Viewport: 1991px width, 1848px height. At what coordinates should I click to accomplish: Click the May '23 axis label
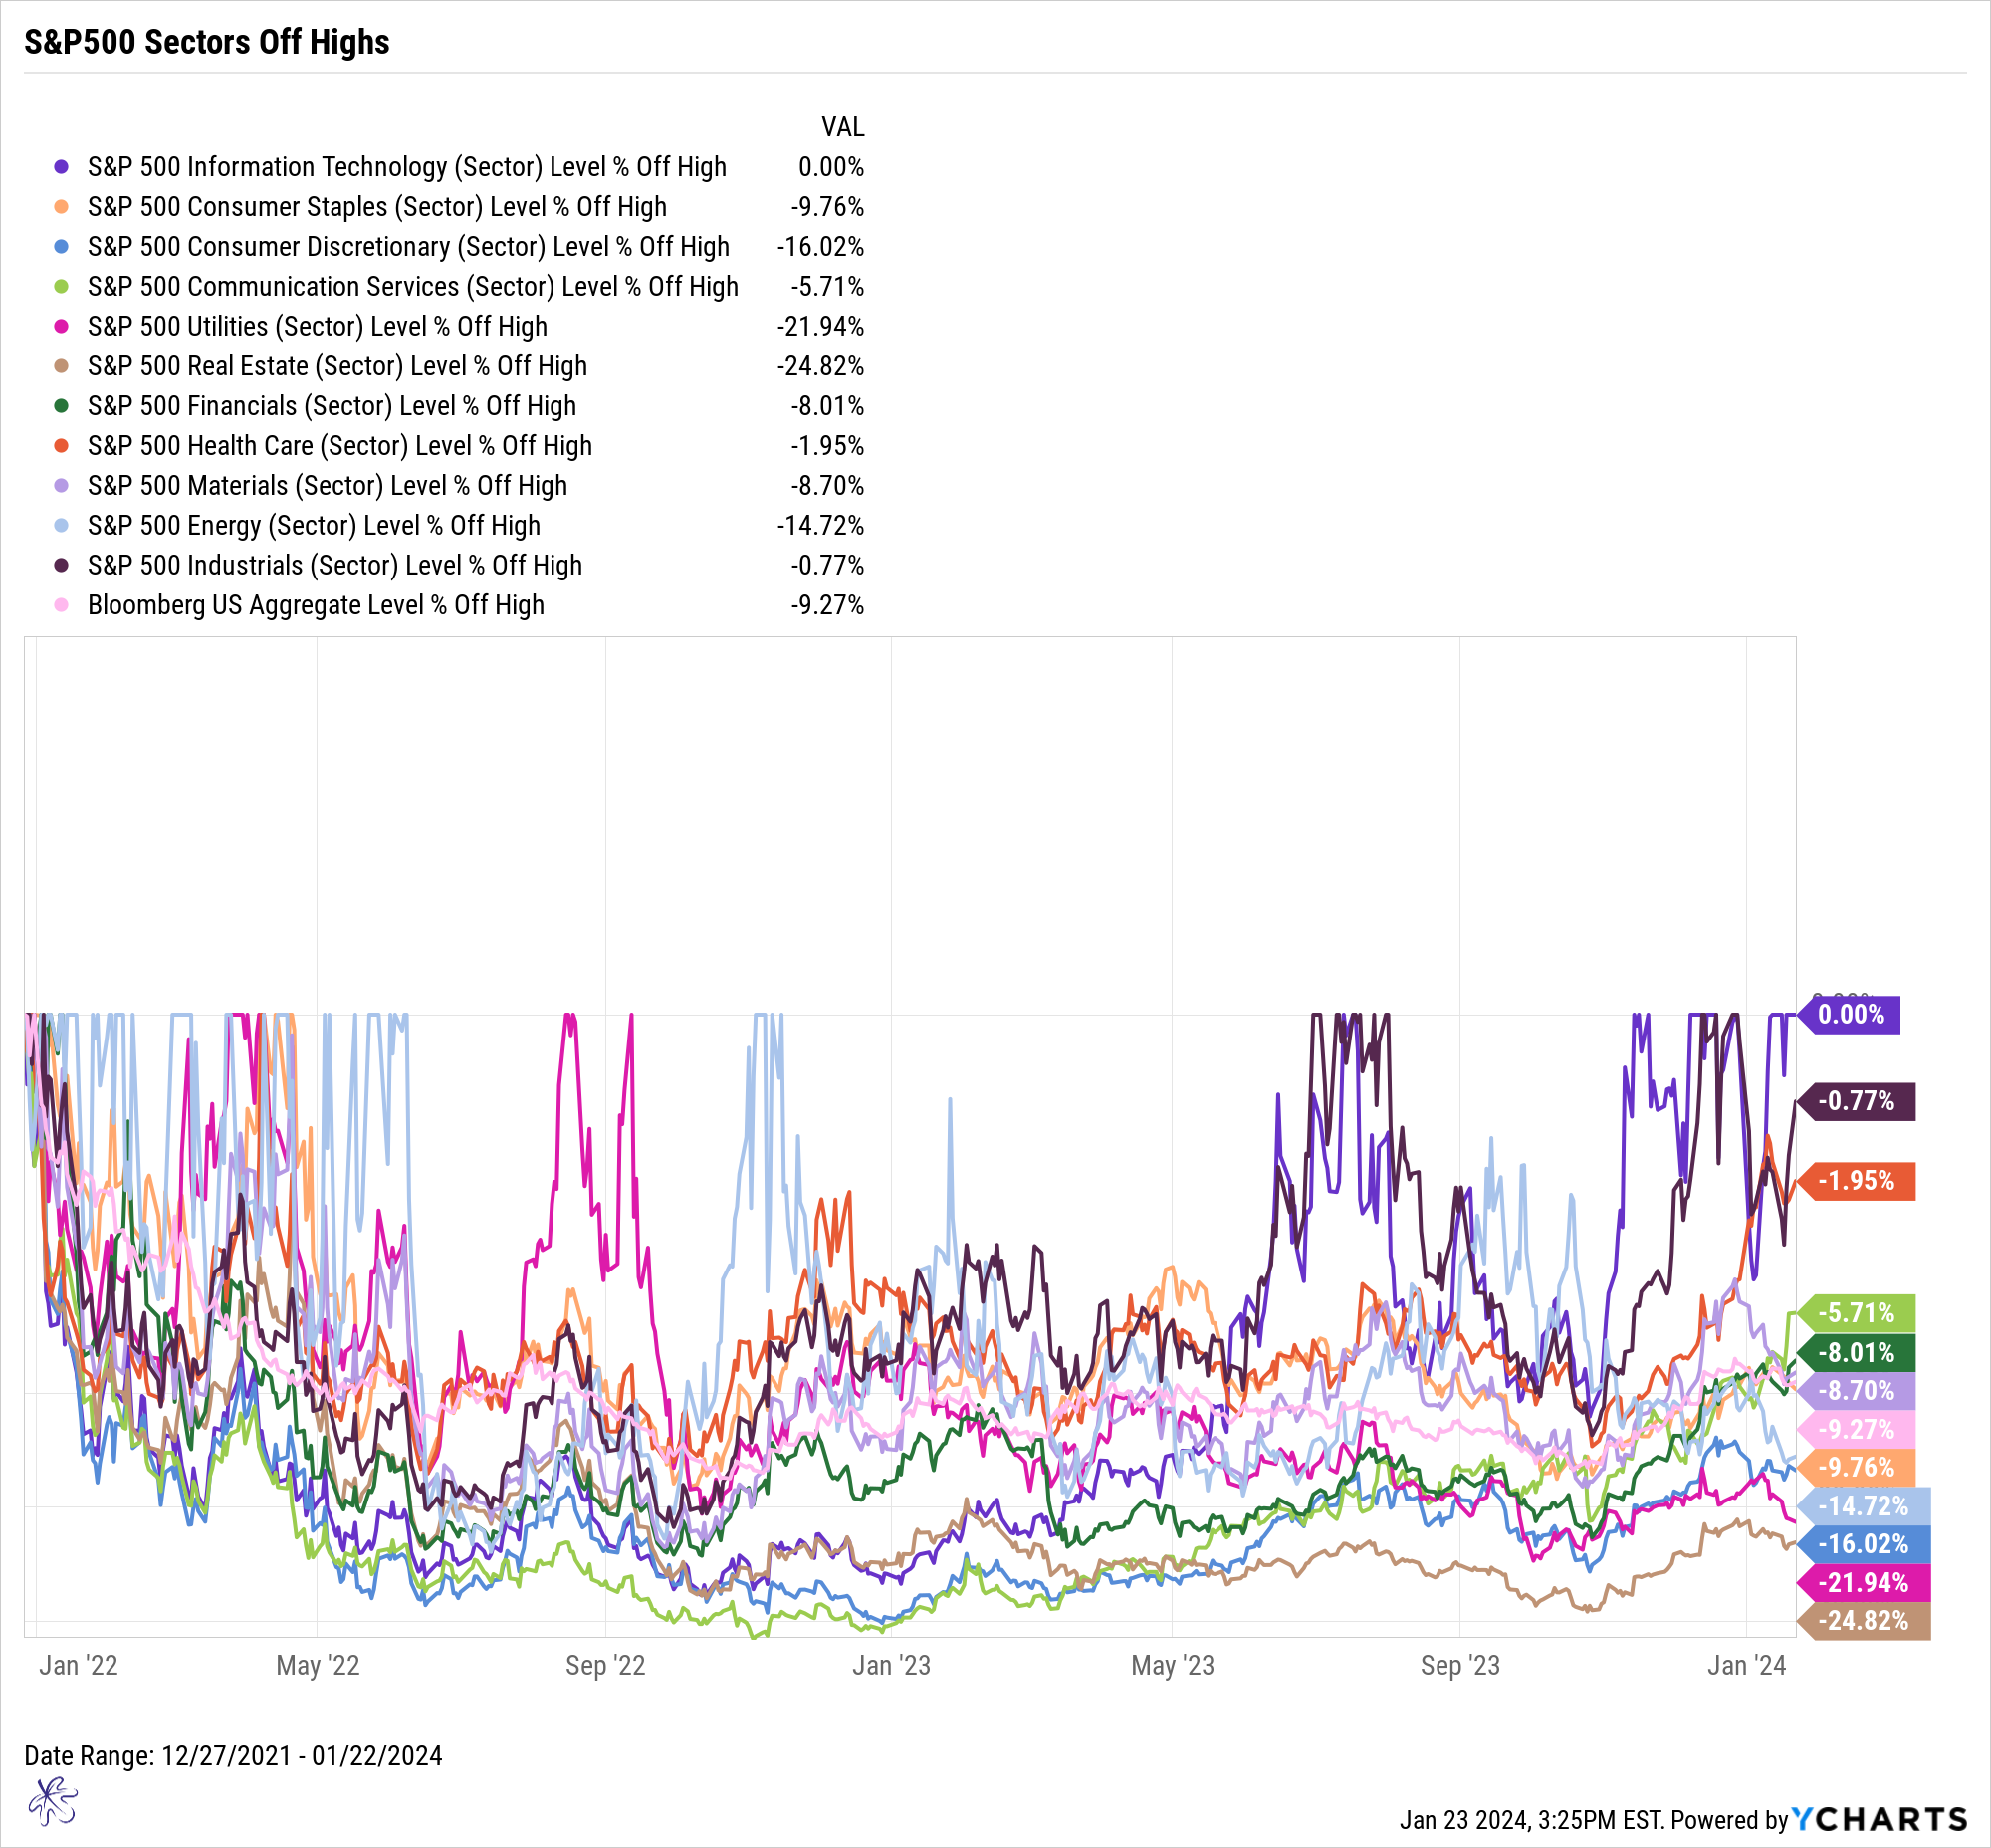(1172, 1666)
